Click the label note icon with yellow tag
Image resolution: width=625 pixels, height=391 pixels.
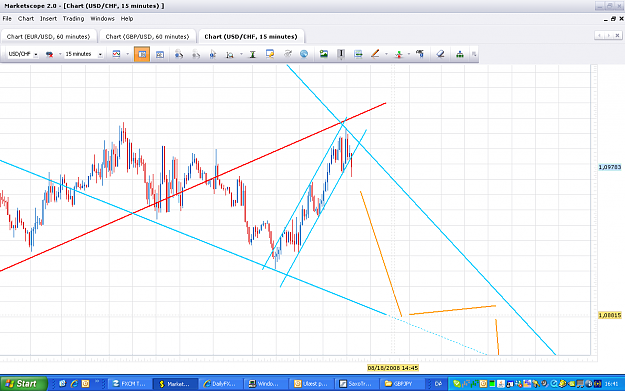coord(270,54)
